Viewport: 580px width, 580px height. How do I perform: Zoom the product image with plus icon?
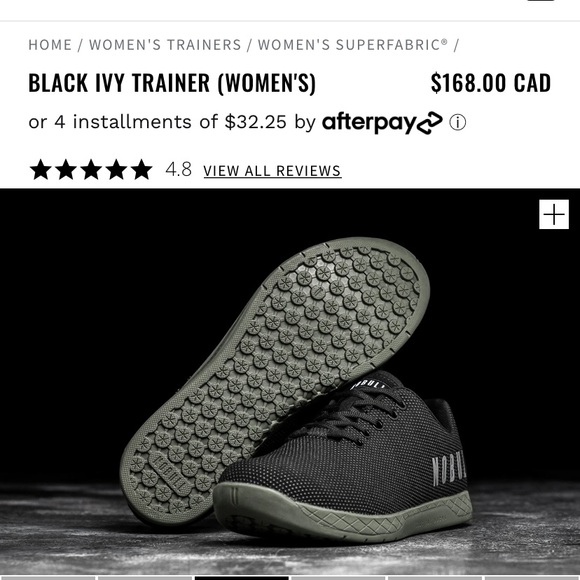[554, 214]
